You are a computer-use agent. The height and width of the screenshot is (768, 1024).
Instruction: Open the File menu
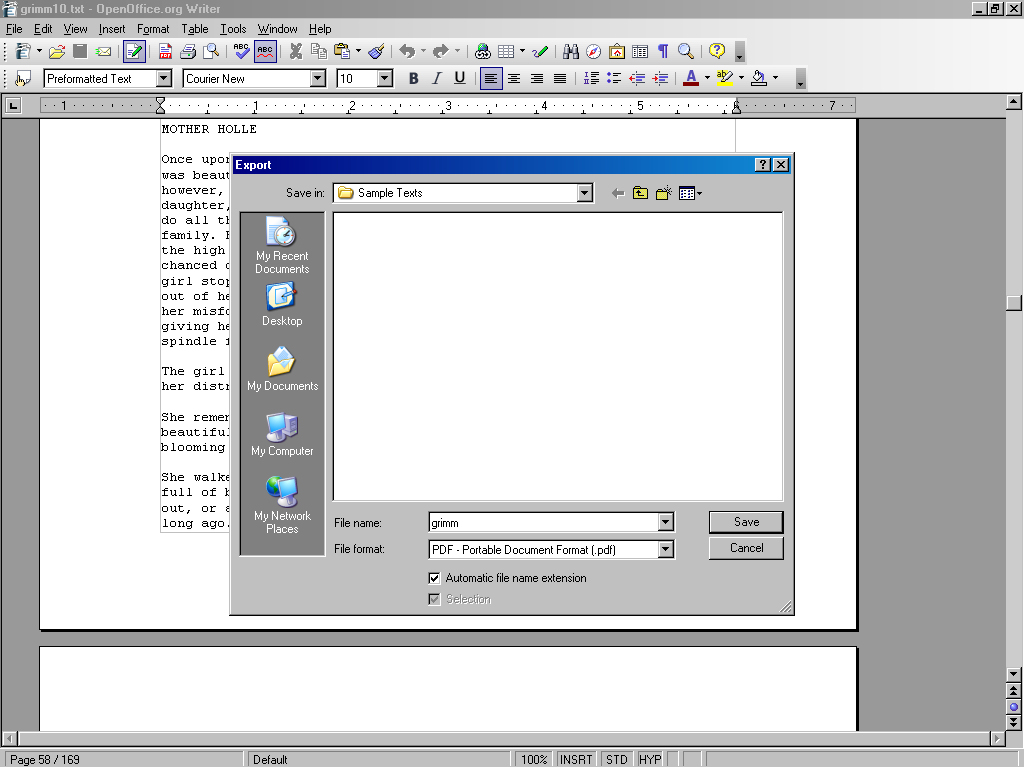click(x=14, y=29)
